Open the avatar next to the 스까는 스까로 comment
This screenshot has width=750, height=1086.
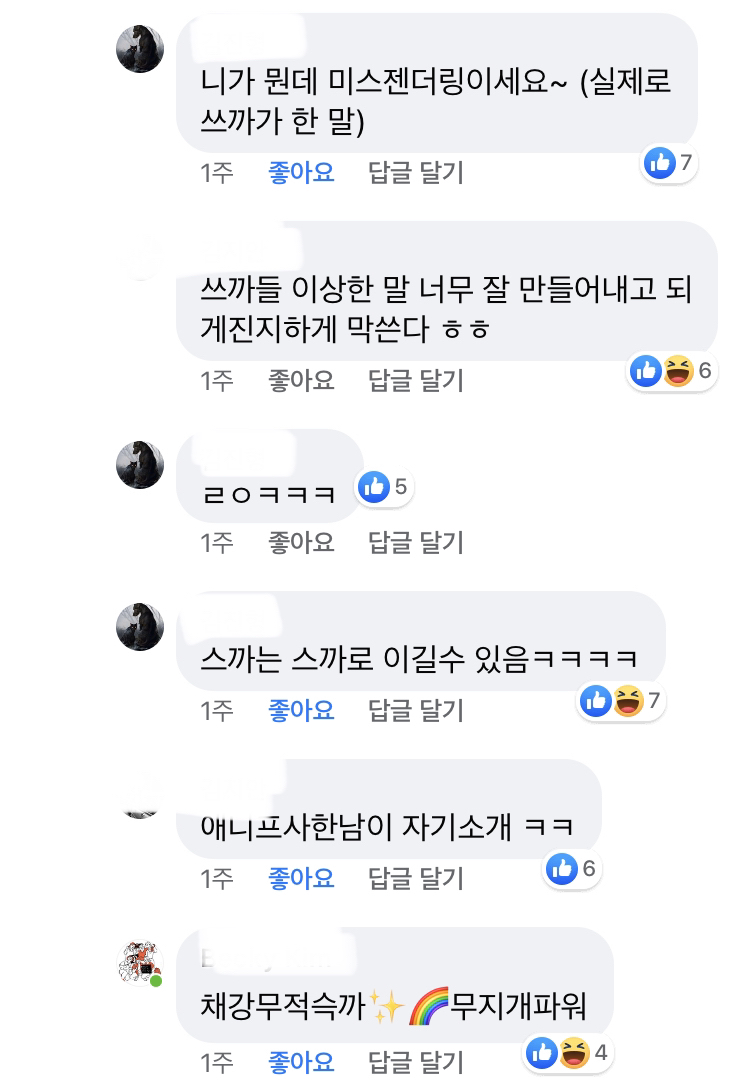pyautogui.click(x=140, y=627)
